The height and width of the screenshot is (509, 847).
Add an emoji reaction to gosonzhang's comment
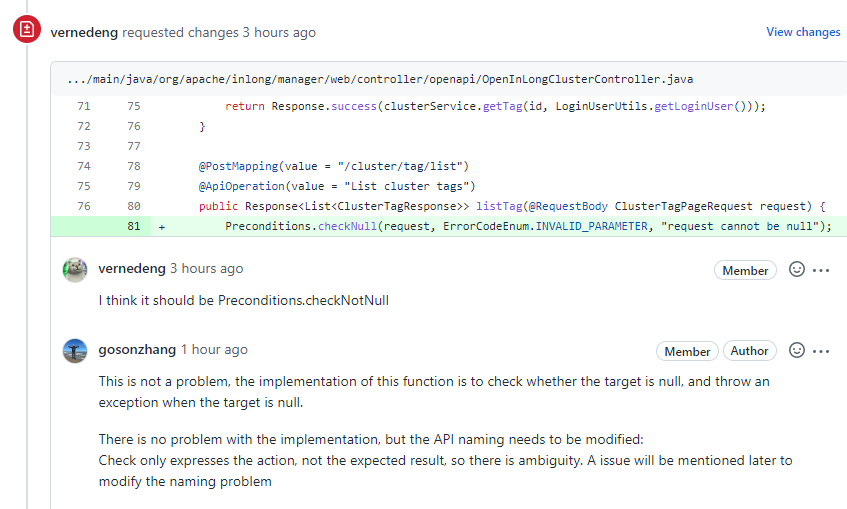[x=797, y=350]
